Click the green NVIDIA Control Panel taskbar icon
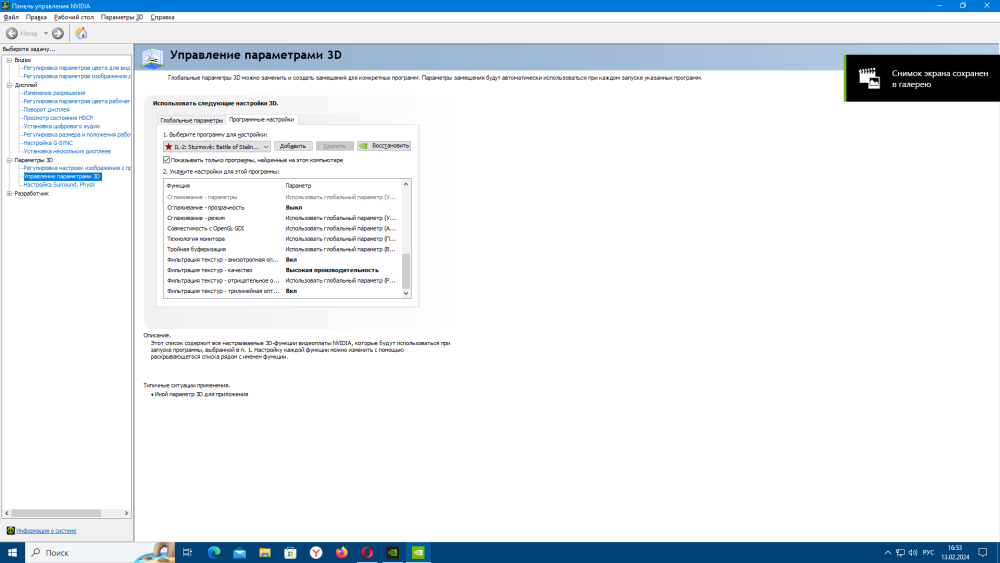This screenshot has height=563, width=1000. coord(418,553)
